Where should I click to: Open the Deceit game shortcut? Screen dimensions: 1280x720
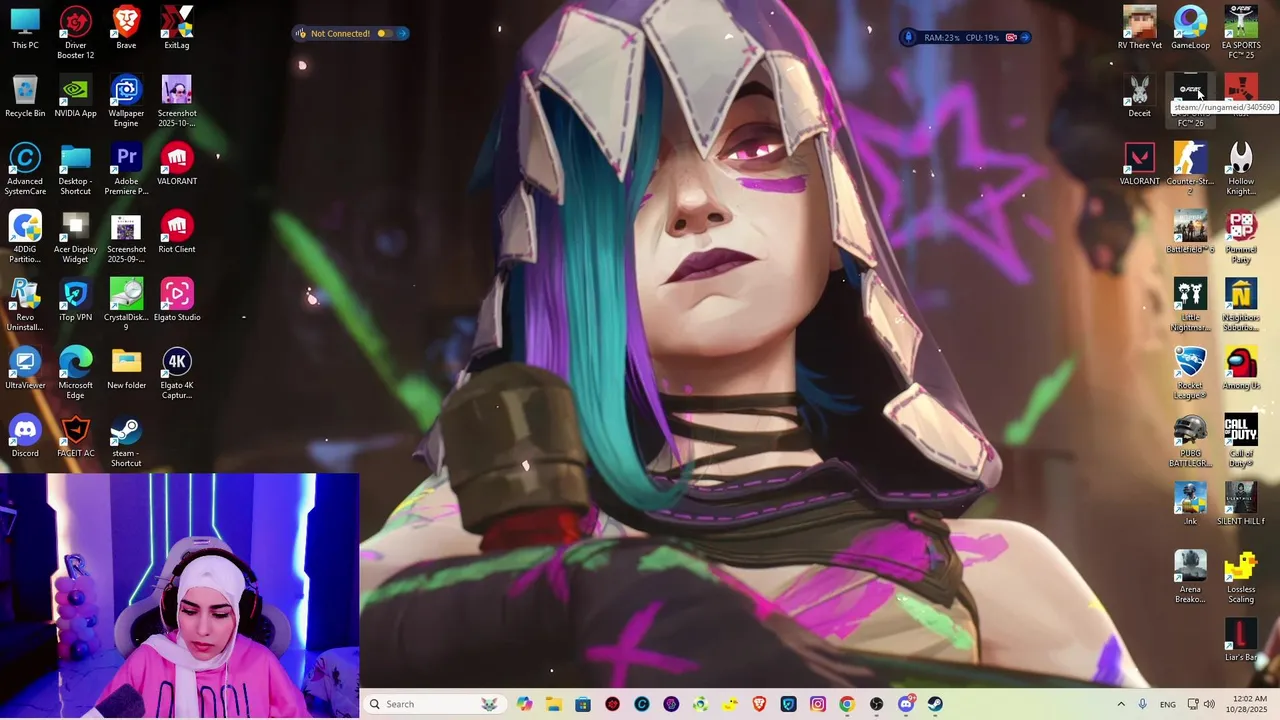pyautogui.click(x=1140, y=96)
